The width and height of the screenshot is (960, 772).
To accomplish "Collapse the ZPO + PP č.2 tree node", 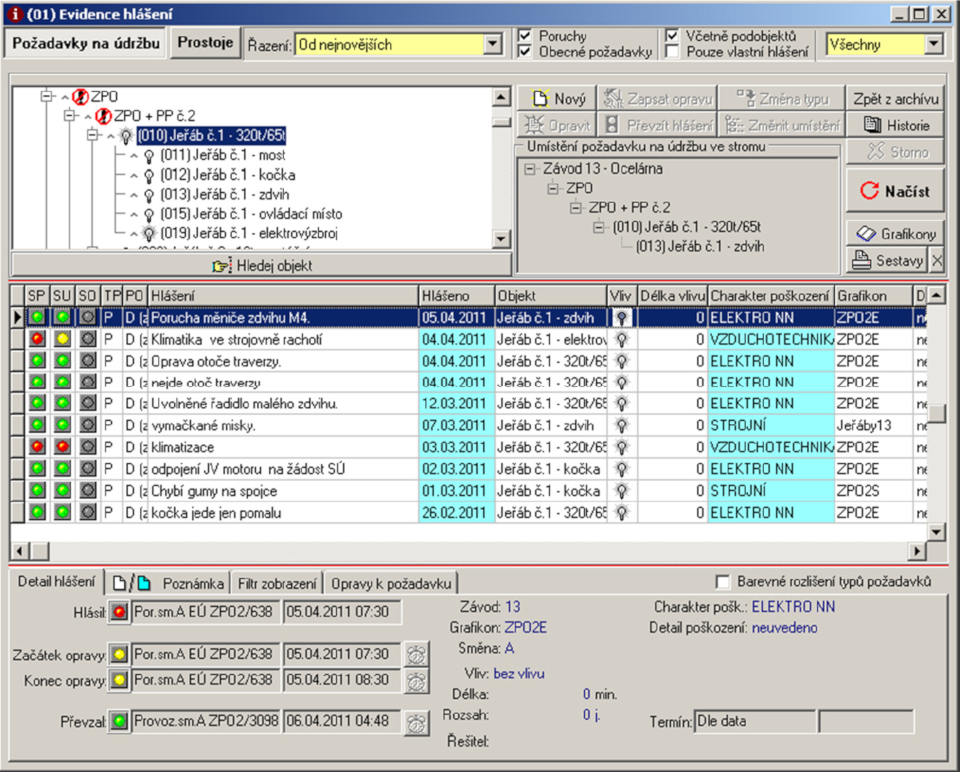I will coord(70,116).
